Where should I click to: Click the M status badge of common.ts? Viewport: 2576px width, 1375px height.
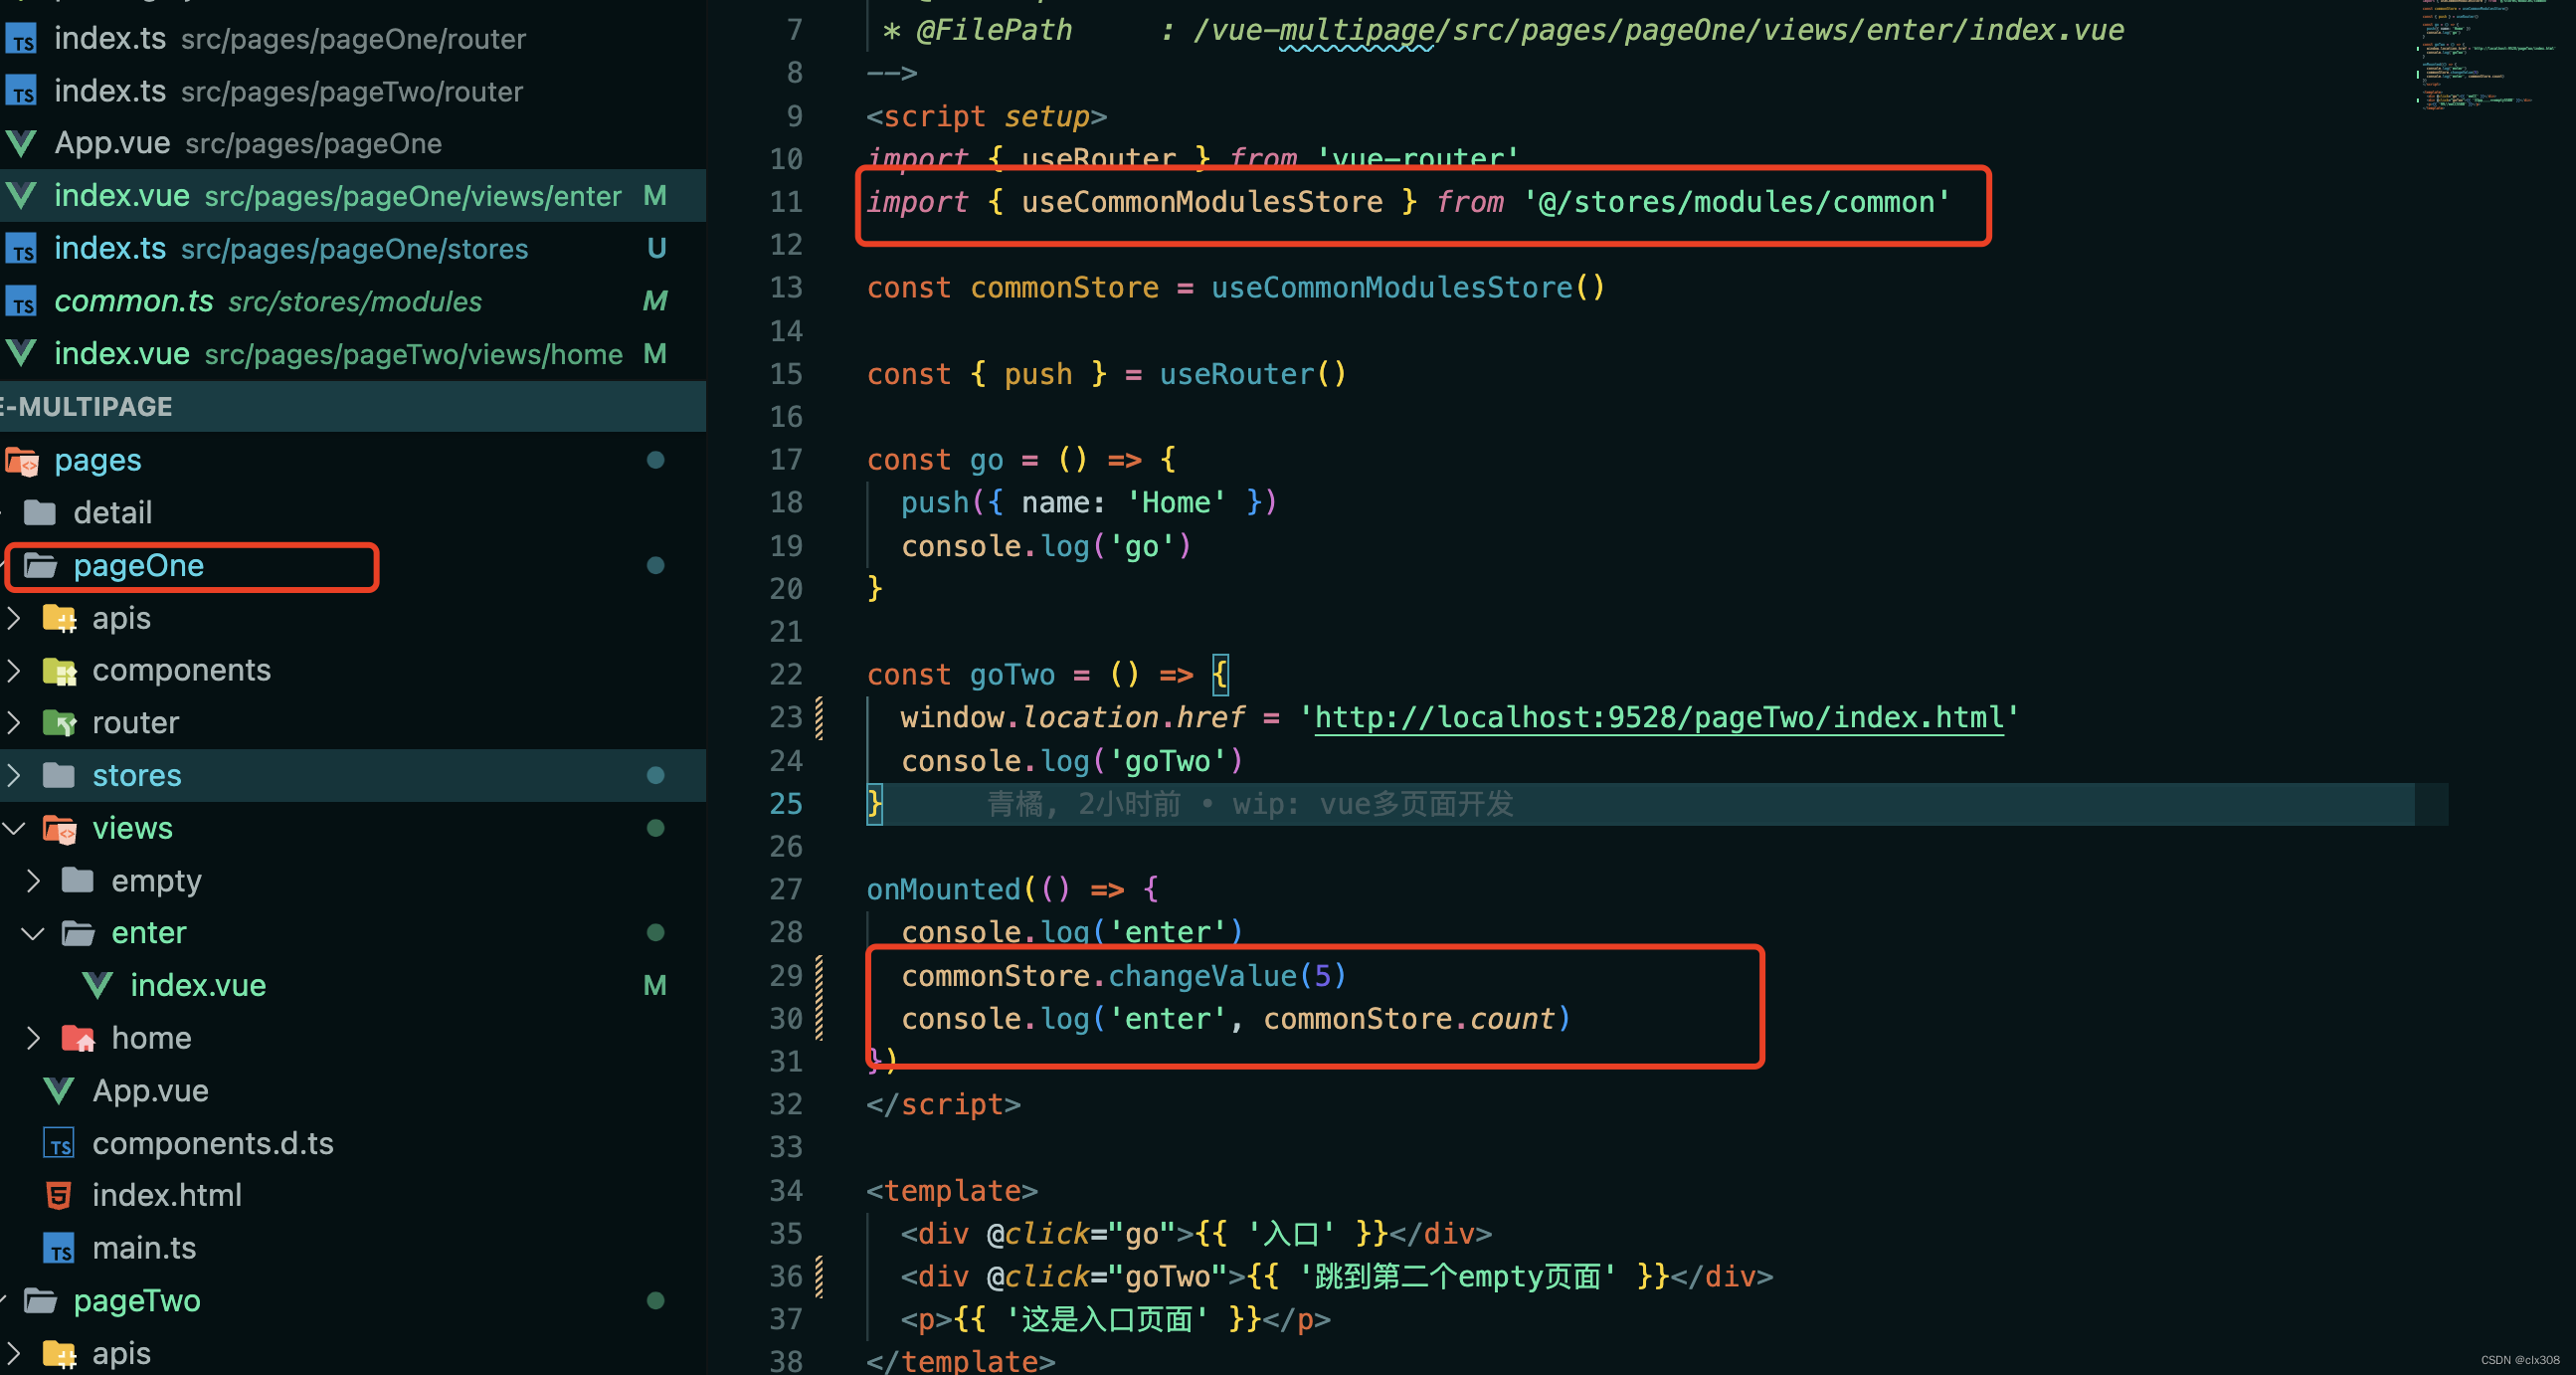655,301
